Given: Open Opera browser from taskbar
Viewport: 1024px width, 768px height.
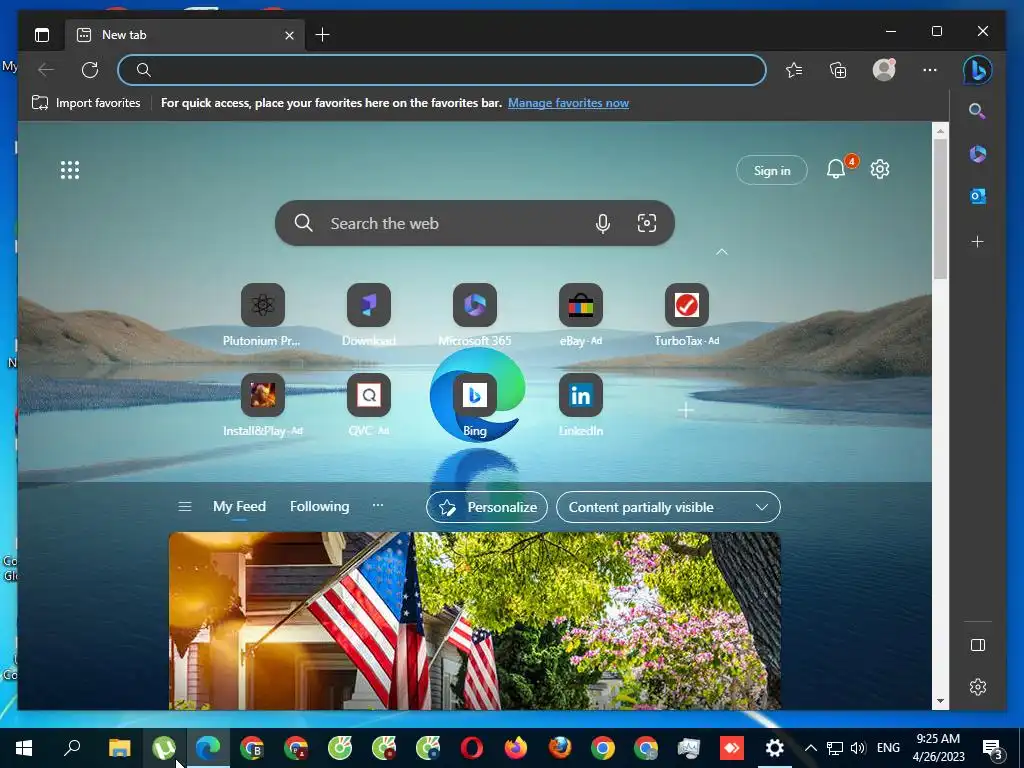Looking at the screenshot, I should tap(472, 748).
